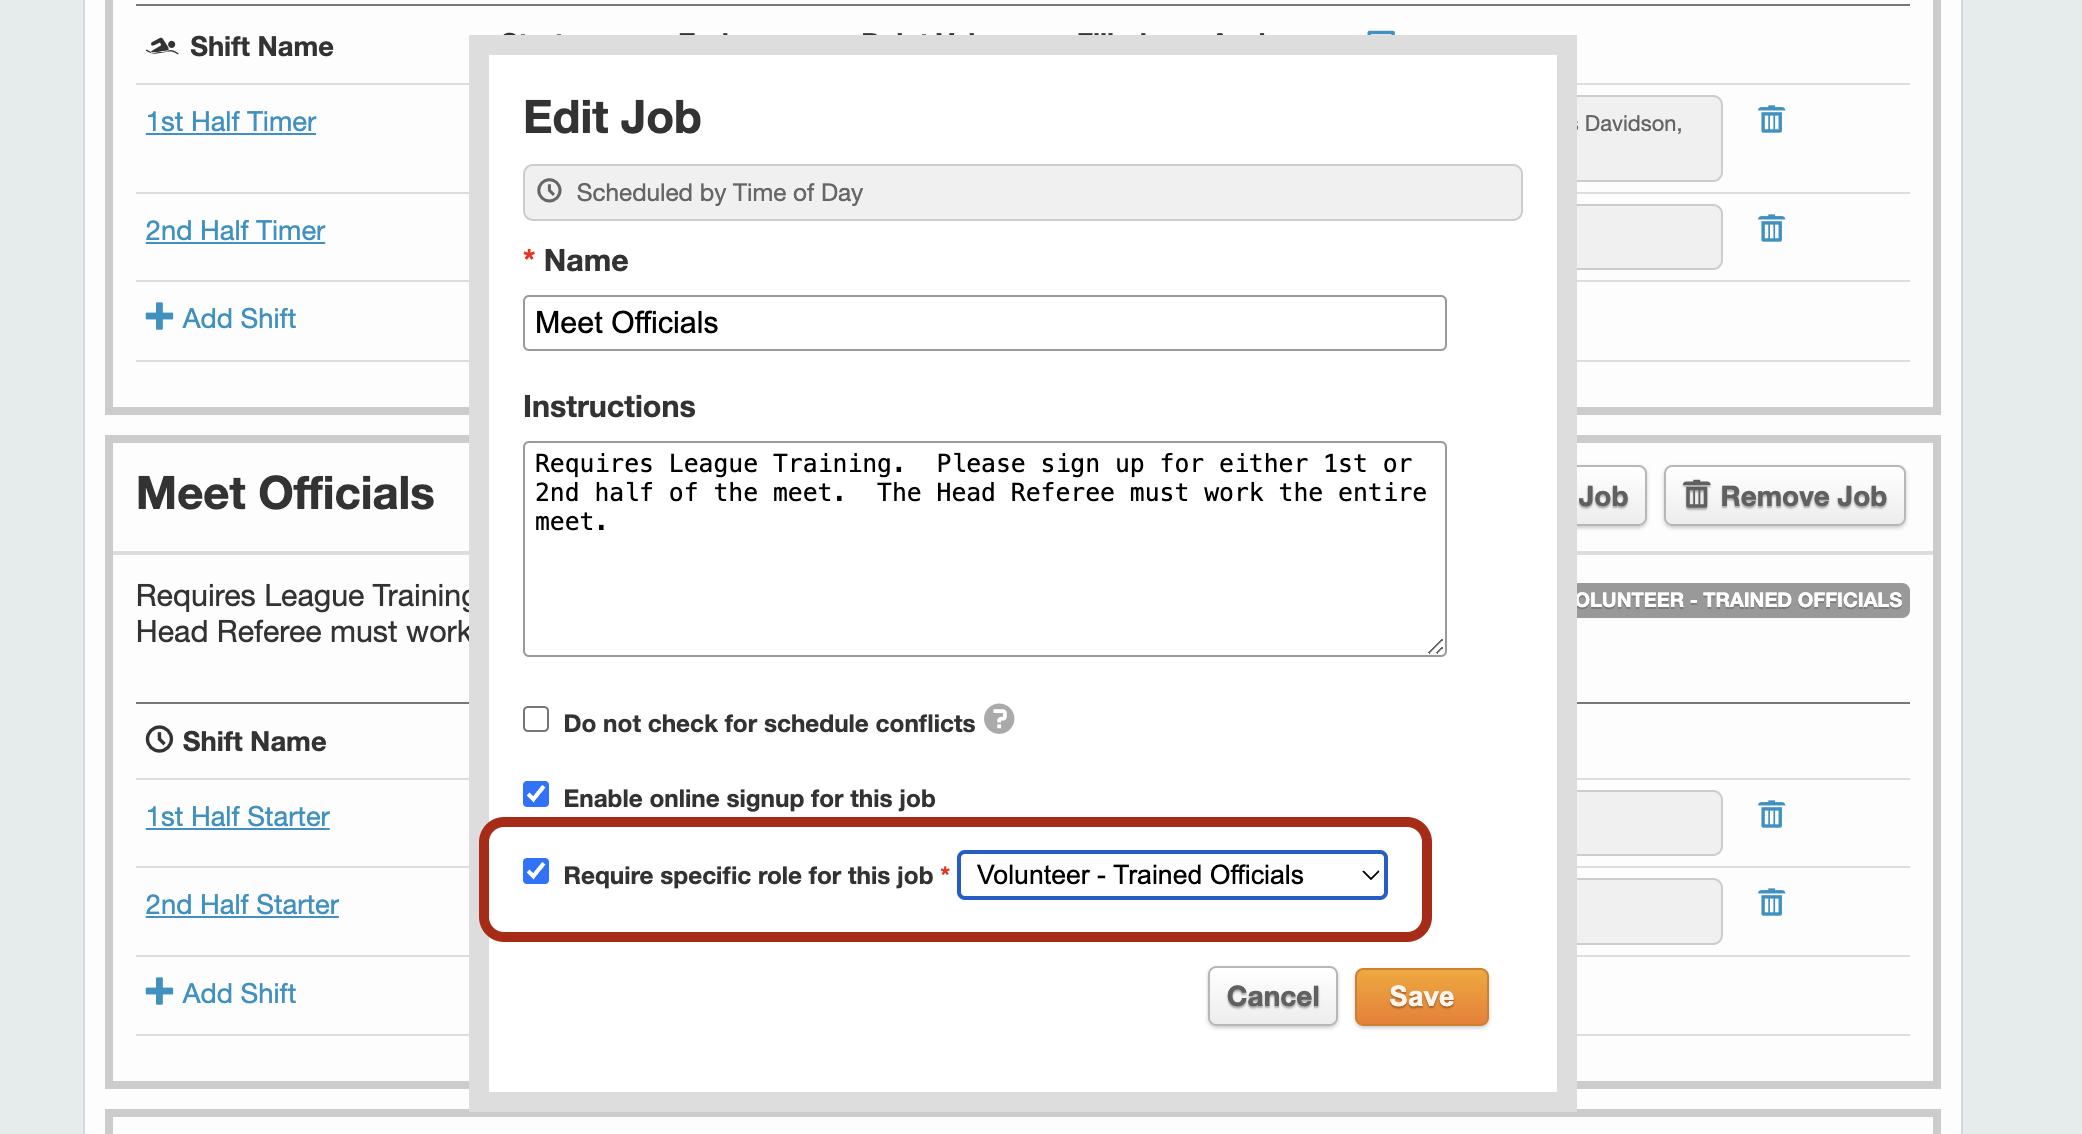Open the 2nd Half Starter shift link
This screenshot has width=2082, height=1134.
pos(242,905)
